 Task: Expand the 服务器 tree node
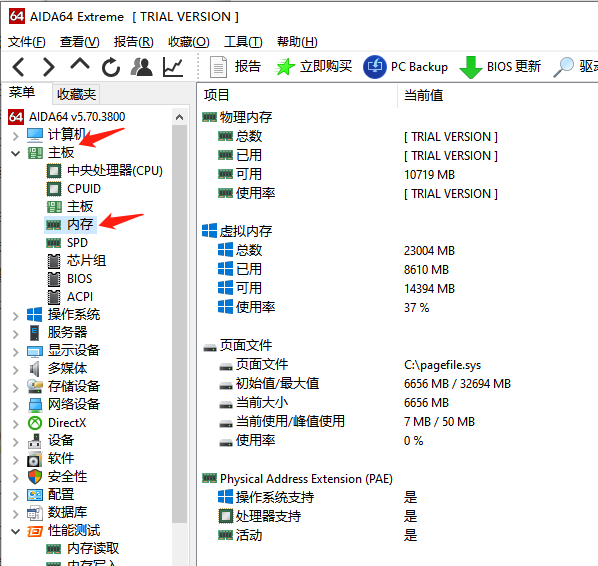[x=16, y=334]
